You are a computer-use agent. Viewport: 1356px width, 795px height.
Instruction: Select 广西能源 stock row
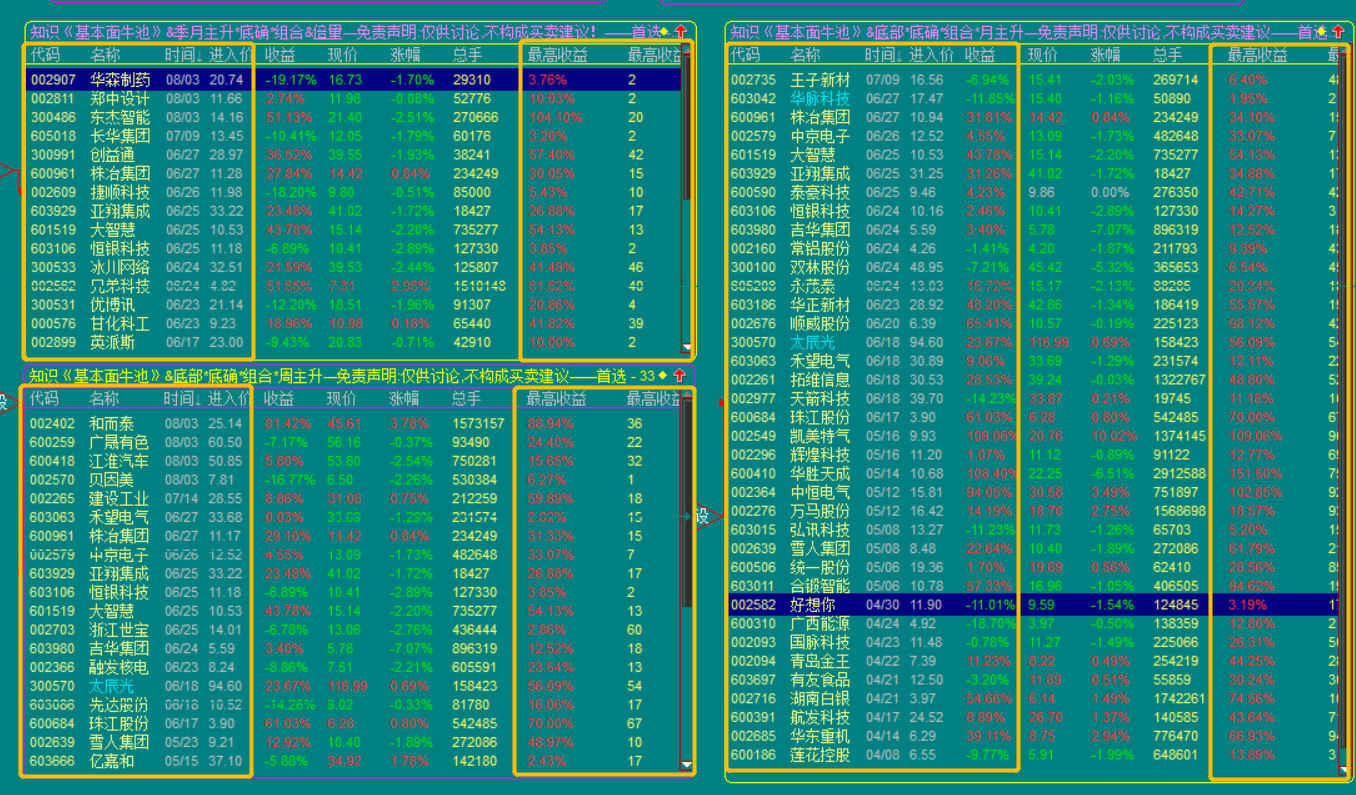pos(1034,623)
